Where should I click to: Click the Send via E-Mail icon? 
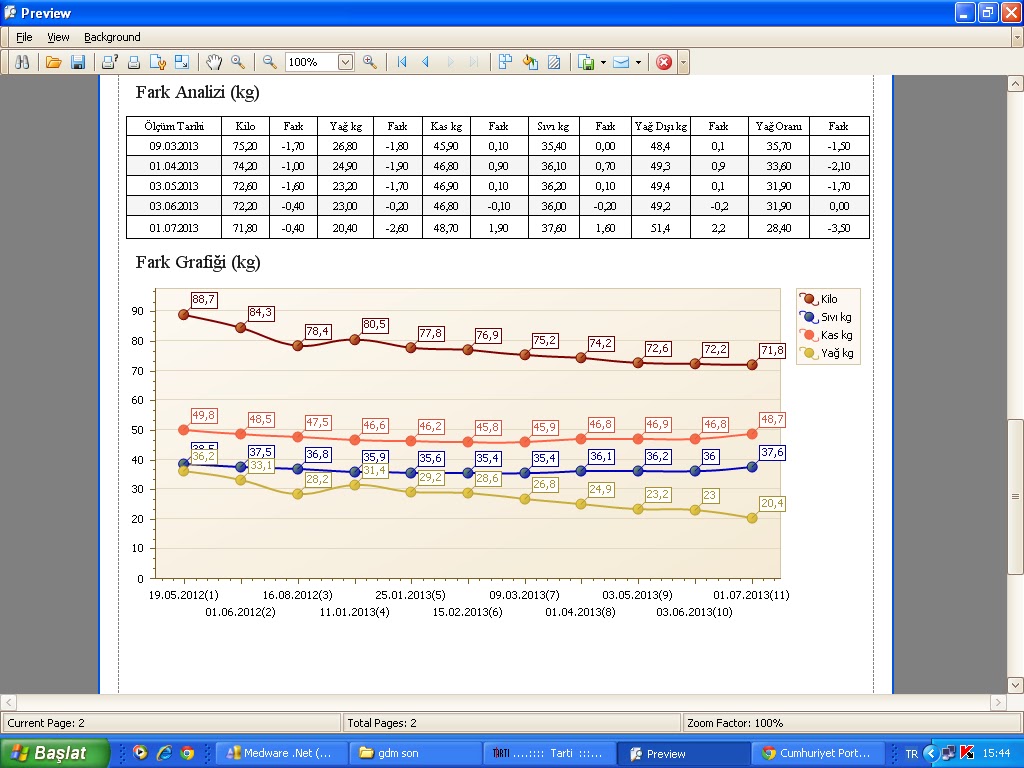pyautogui.click(x=621, y=62)
